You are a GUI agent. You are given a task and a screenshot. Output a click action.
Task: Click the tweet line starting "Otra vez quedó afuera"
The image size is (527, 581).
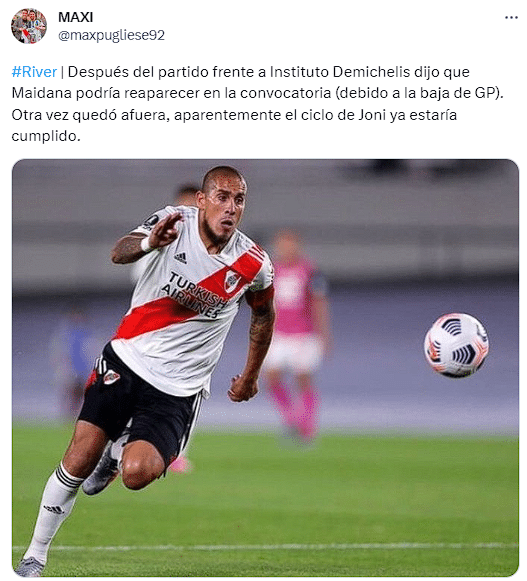click(x=234, y=115)
